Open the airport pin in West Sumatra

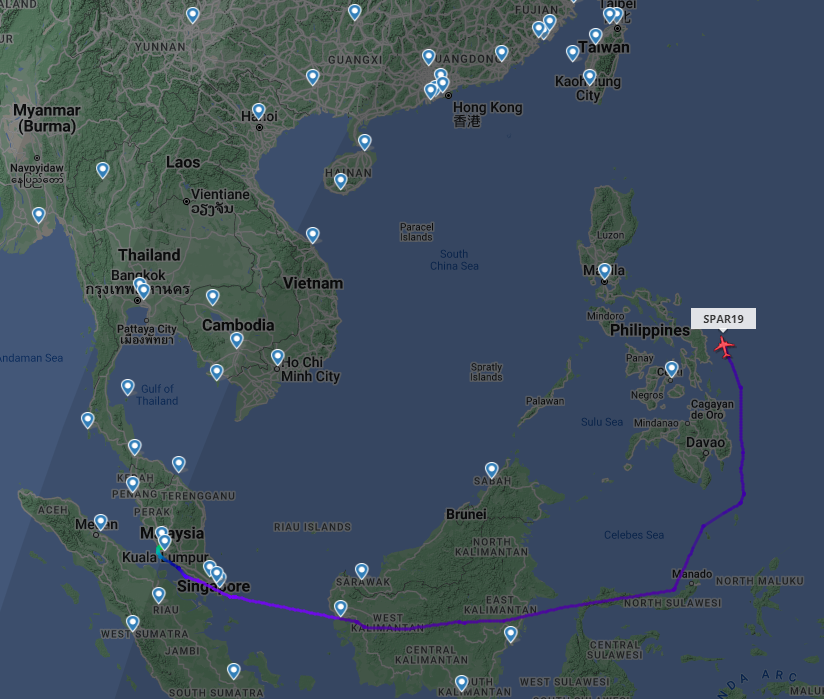pos(132,623)
